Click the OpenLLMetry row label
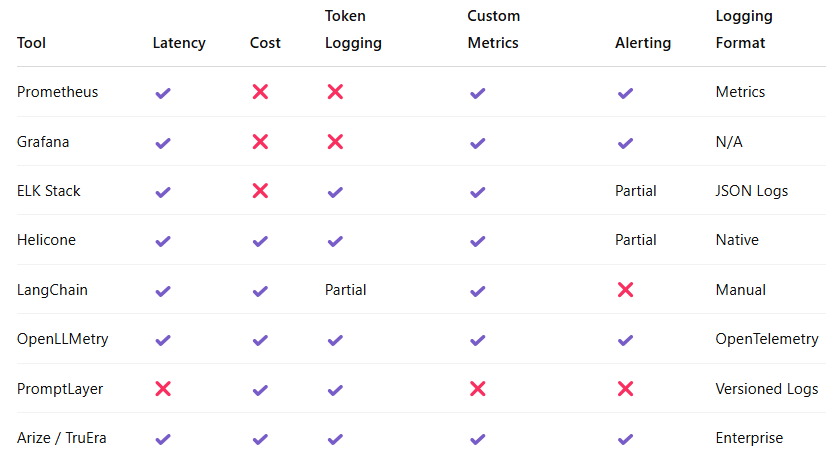Viewport: 837px width, 454px height. [62, 339]
